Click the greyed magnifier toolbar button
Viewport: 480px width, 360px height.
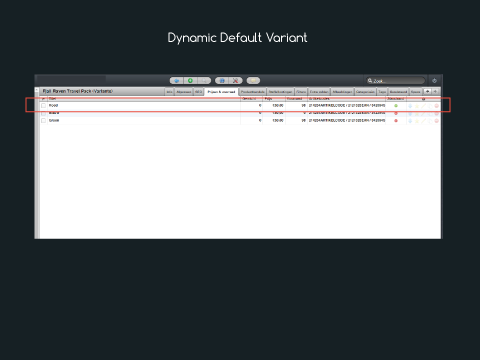[x=204, y=81]
